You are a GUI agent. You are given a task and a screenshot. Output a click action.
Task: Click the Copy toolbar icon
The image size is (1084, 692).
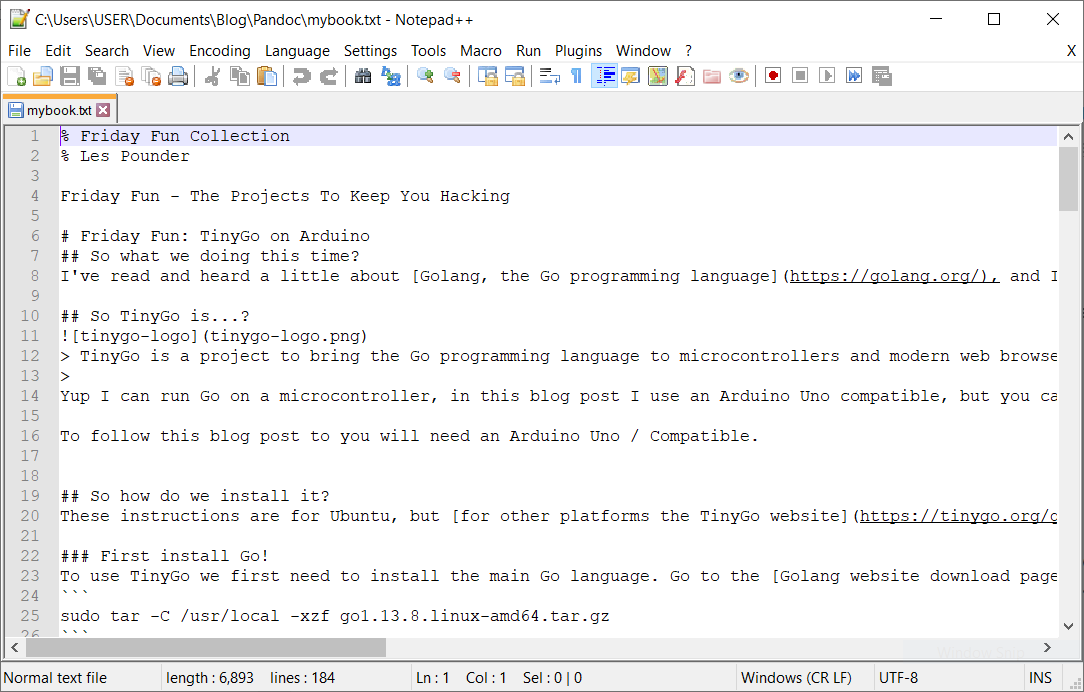[x=239, y=76]
